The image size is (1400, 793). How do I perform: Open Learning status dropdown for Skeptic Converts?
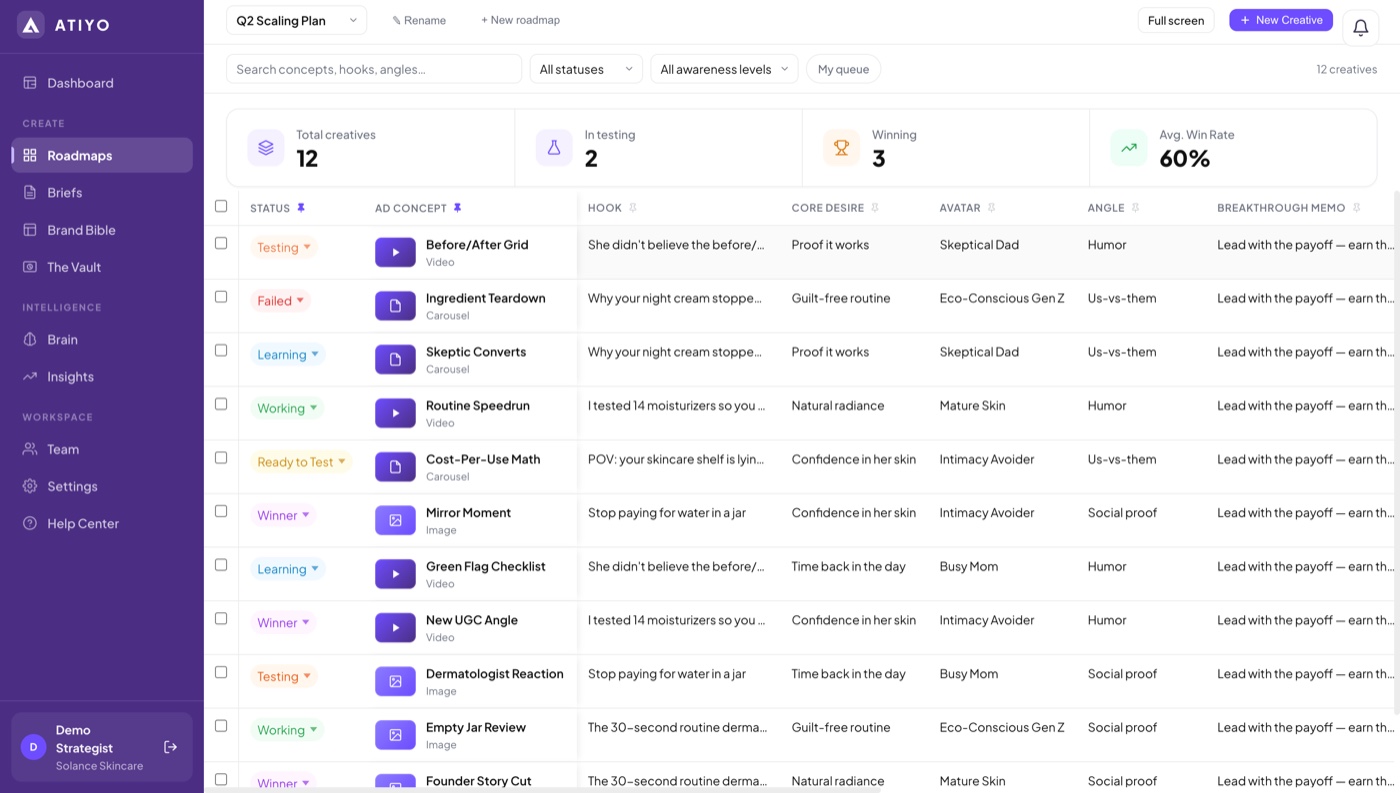(x=288, y=354)
